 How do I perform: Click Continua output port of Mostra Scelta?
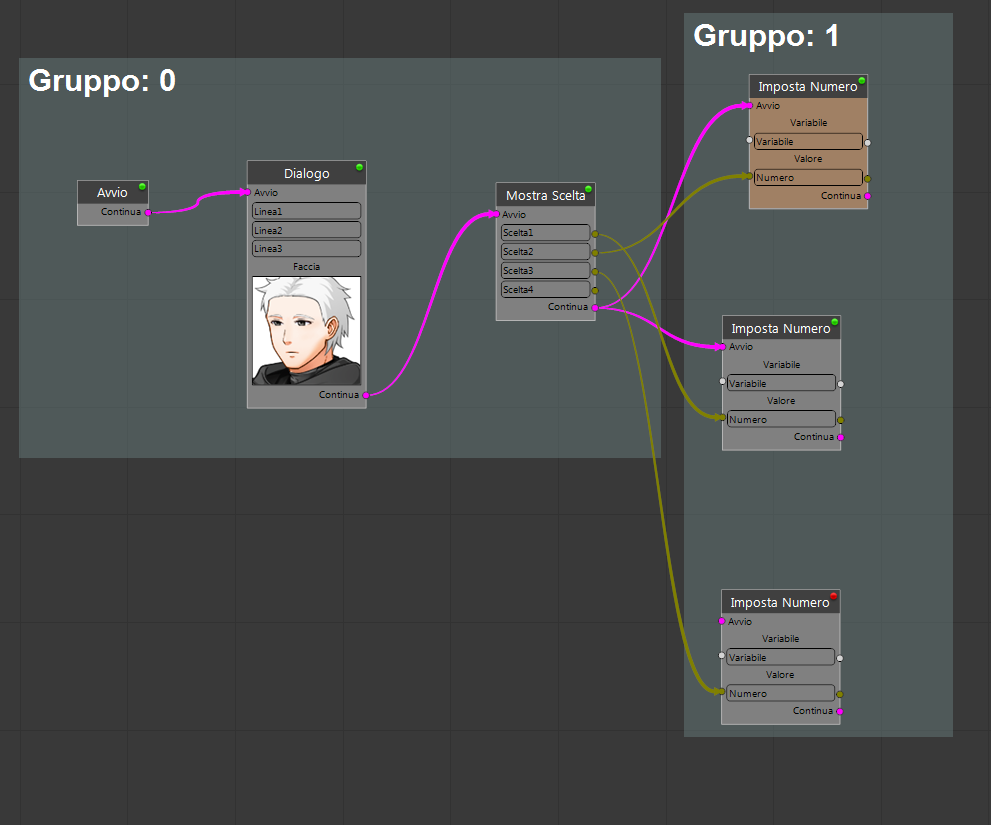pos(595,308)
